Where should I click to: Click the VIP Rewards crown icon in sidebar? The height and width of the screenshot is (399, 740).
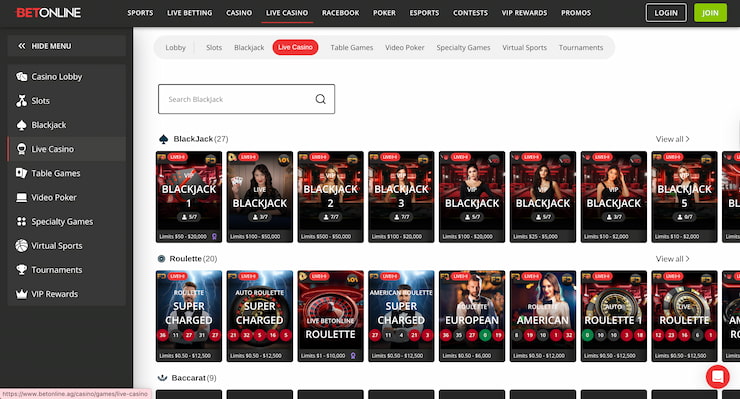[x=21, y=294]
